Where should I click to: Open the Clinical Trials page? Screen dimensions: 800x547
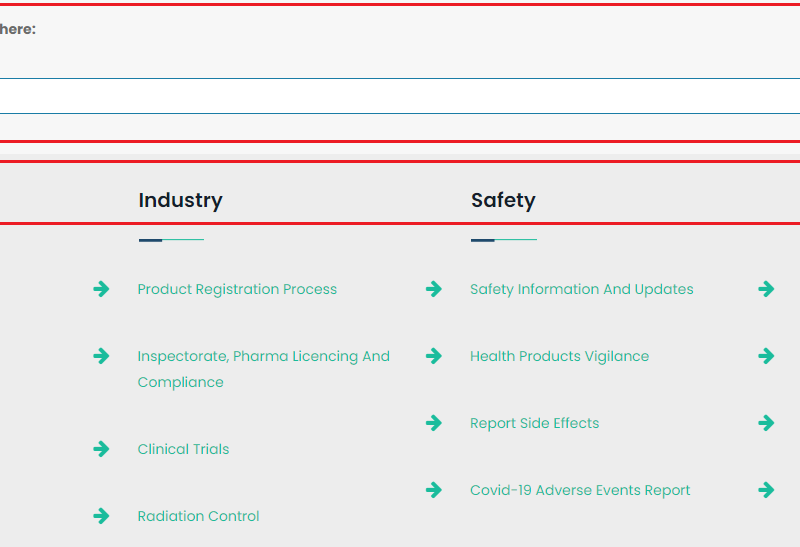[183, 449]
